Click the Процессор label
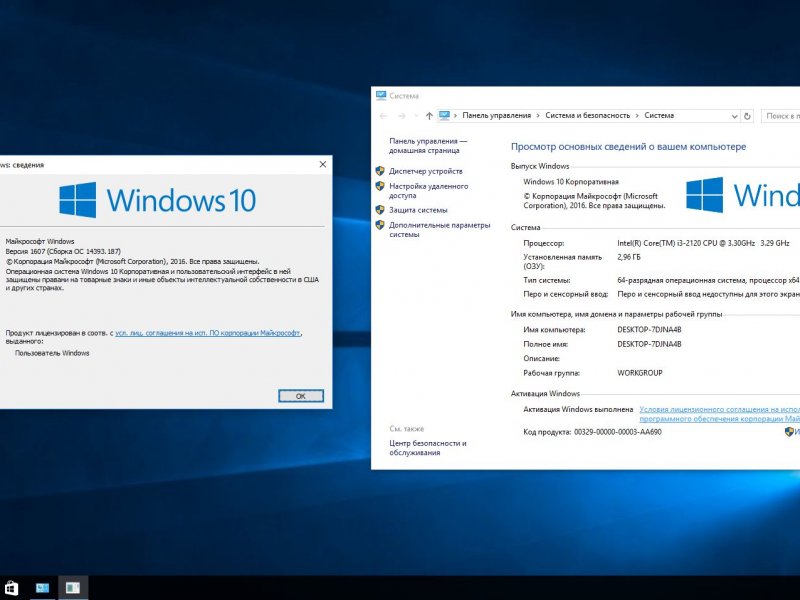The image size is (800, 600). click(x=544, y=243)
